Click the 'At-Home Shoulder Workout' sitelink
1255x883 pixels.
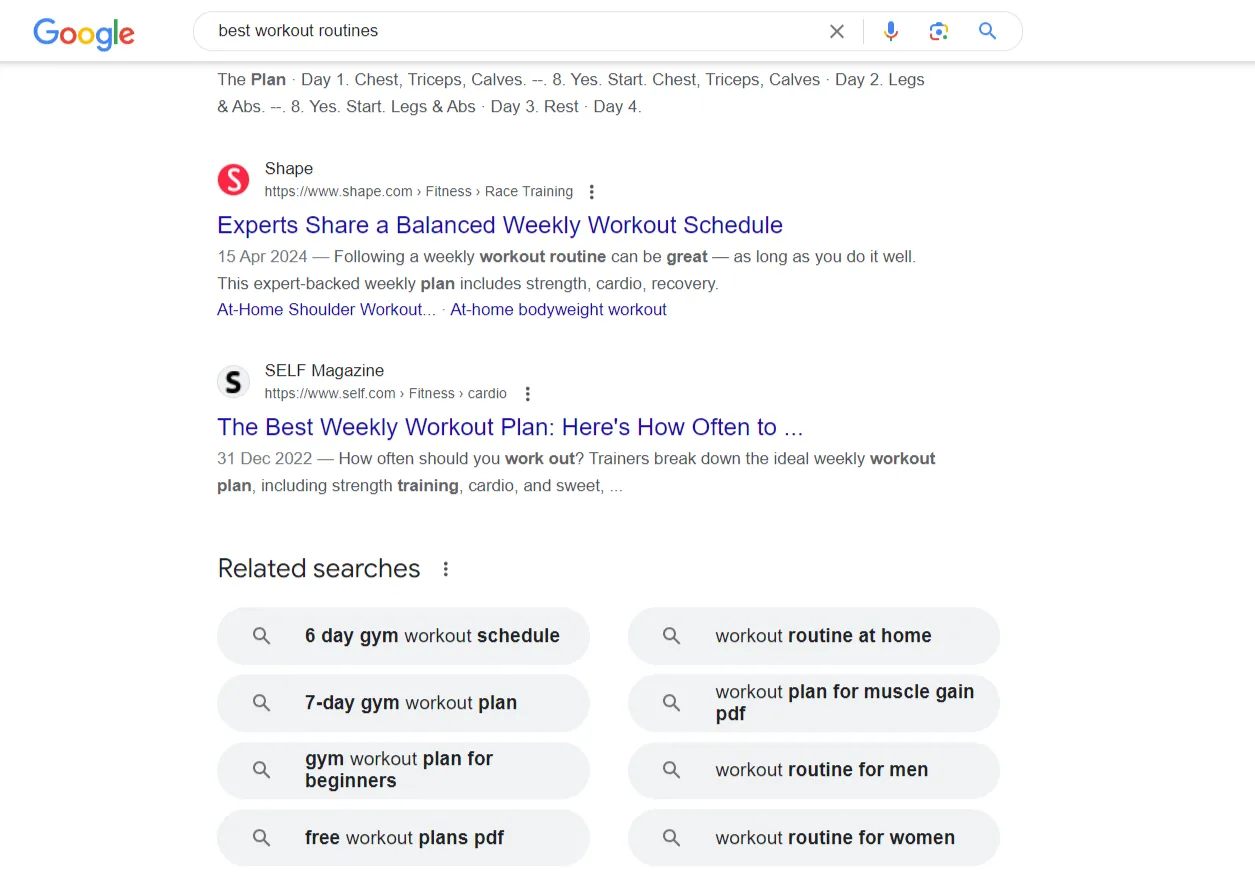click(x=326, y=309)
